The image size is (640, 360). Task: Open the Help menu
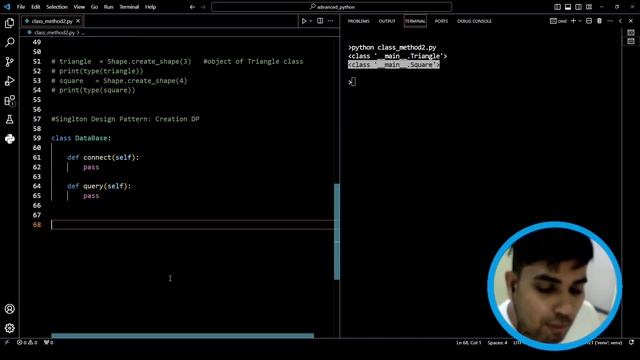point(151,7)
